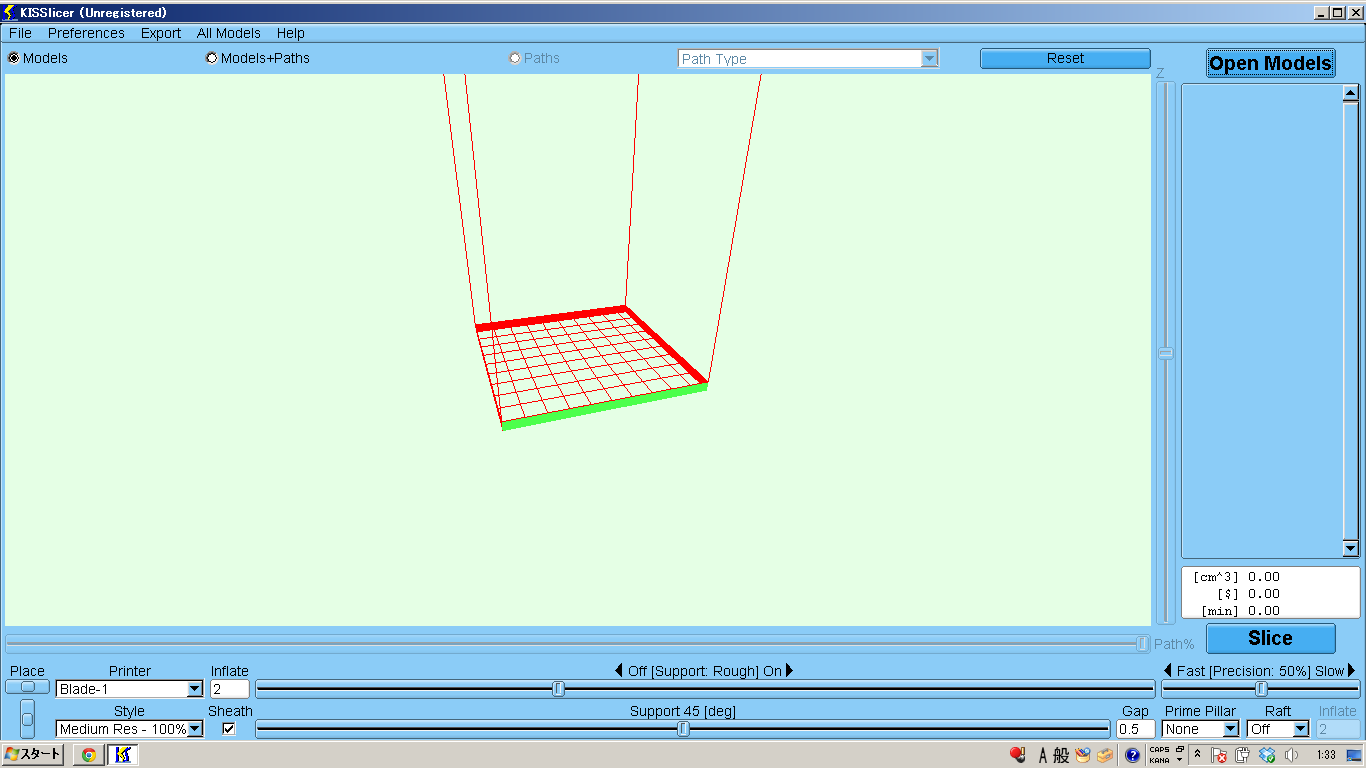Image resolution: width=1366 pixels, height=768 pixels.
Task: Click the volume speaker tray icon
Action: coord(1291,755)
